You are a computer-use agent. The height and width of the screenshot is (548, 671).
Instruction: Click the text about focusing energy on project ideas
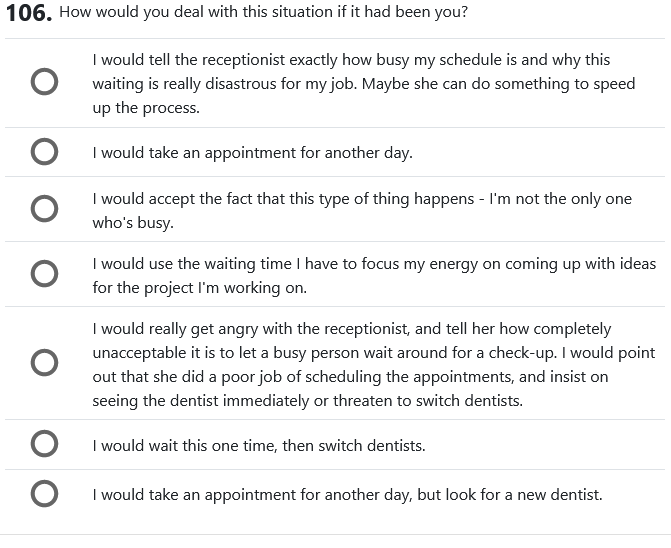pos(373,264)
